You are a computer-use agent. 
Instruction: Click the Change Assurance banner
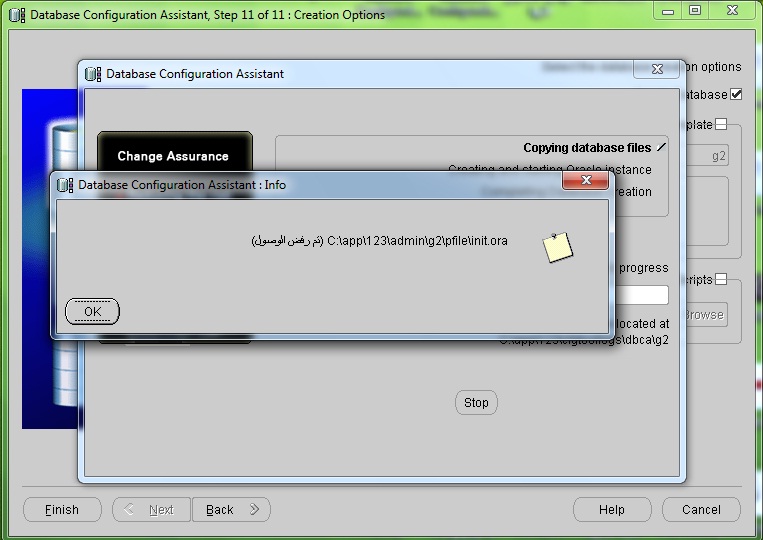point(173,156)
